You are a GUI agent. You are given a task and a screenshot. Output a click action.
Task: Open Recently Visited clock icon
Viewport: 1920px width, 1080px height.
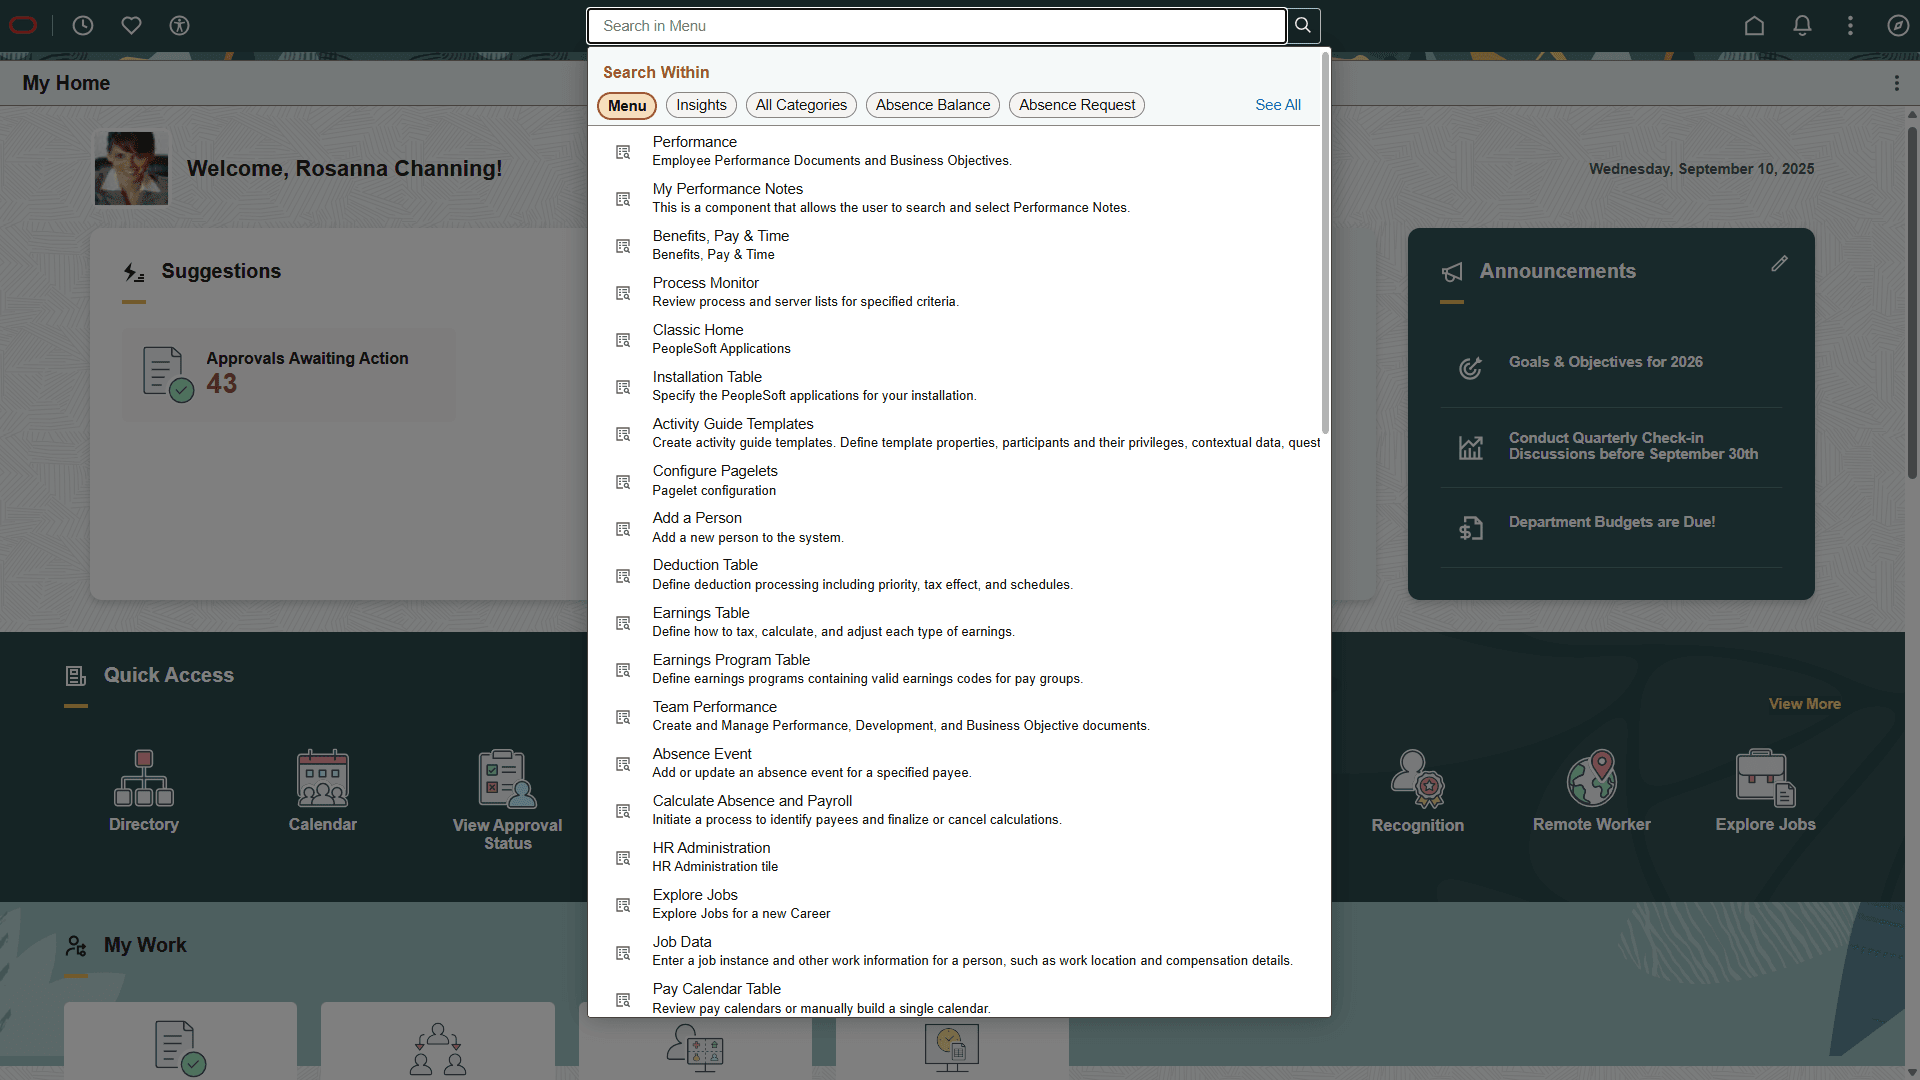pos(83,26)
